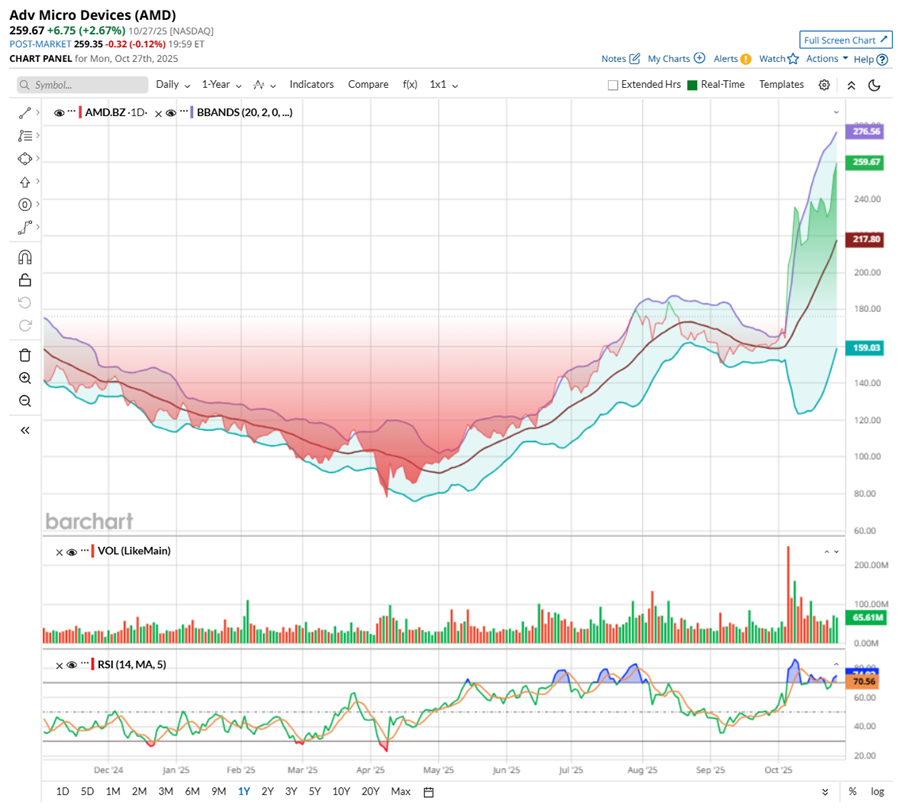Undo the last chart action

[x=25, y=302]
